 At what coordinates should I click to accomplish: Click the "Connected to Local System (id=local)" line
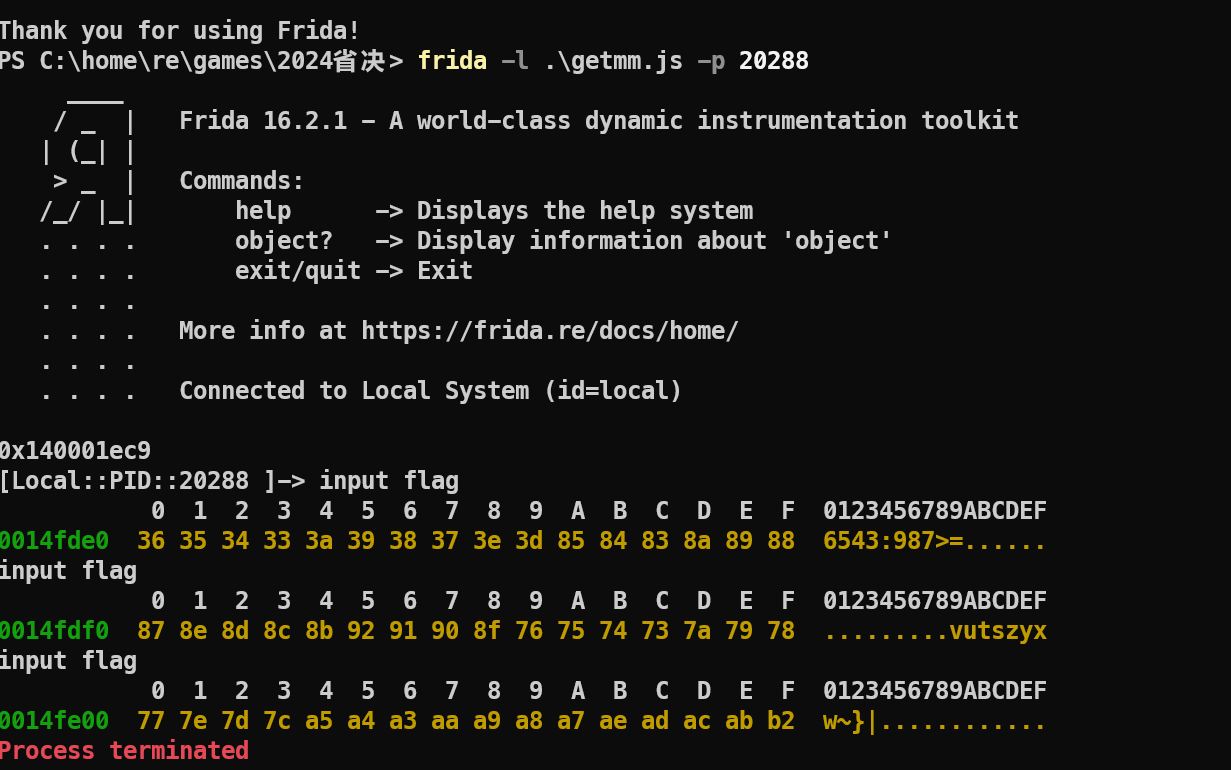point(430,391)
